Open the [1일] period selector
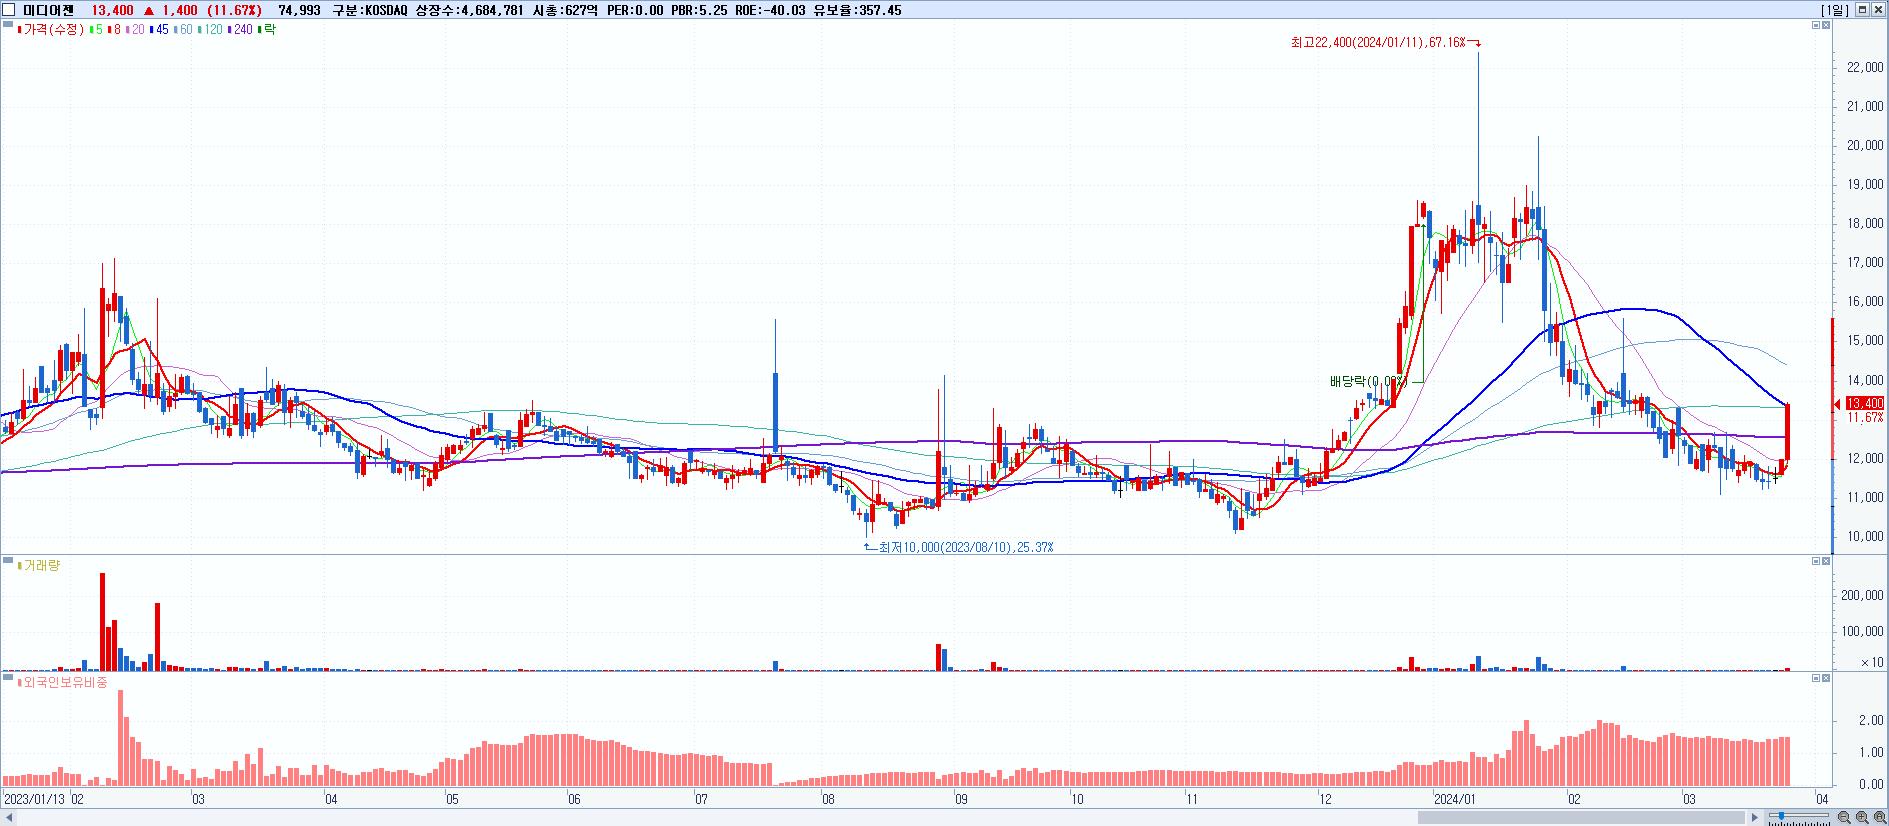Image resolution: width=1889 pixels, height=826 pixels. tap(1835, 9)
